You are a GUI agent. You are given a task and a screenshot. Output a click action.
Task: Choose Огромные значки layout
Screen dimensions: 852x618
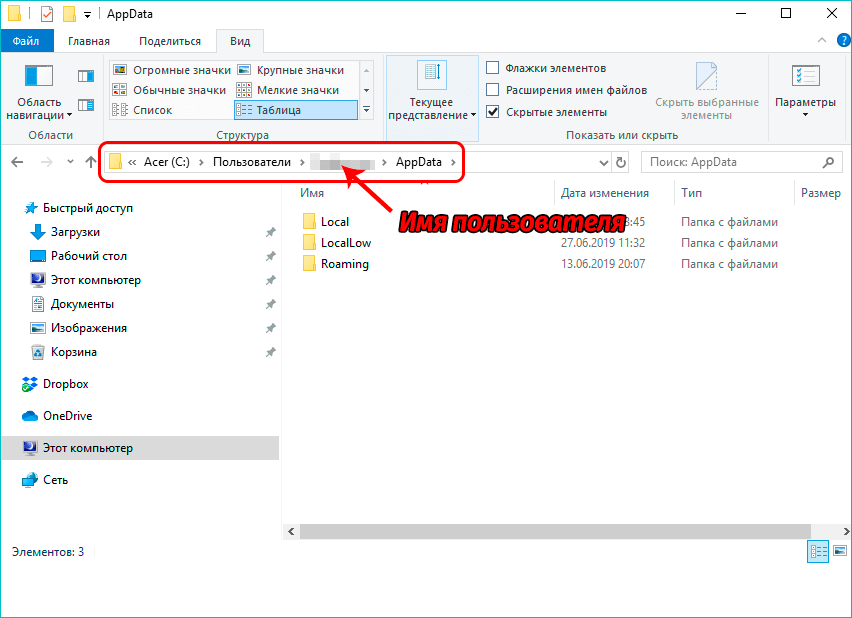point(172,70)
